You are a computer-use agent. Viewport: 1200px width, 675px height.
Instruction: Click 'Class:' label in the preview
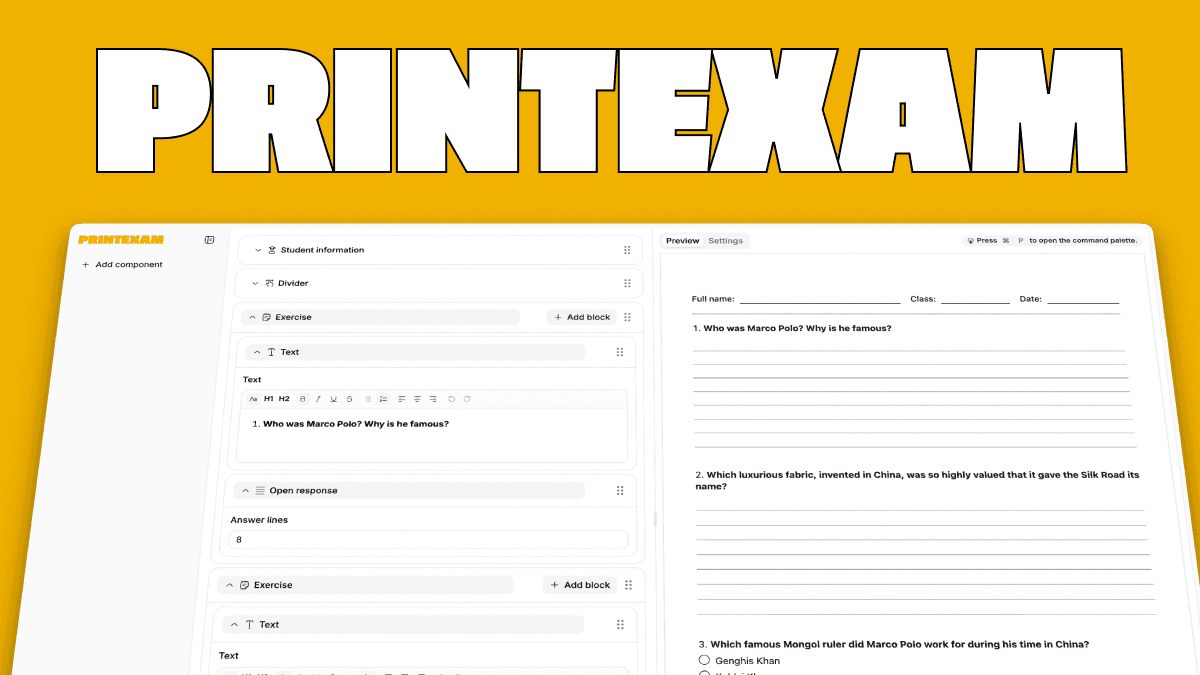click(x=922, y=299)
